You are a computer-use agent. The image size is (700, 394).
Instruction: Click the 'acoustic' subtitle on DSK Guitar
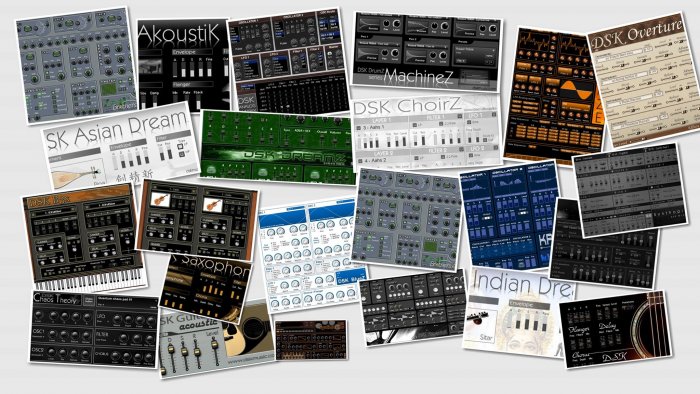[x=198, y=325]
